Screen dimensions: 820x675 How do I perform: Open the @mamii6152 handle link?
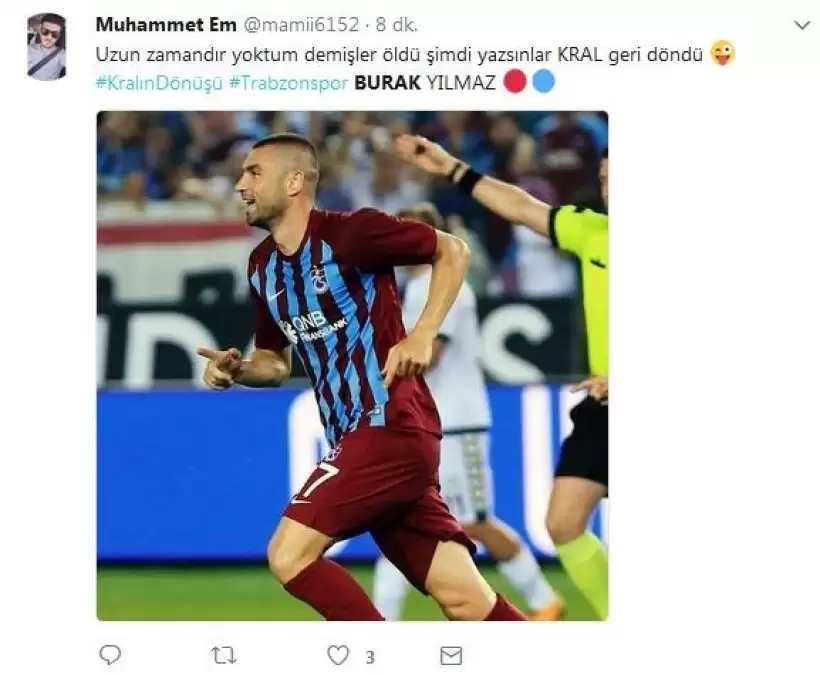tap(302, 25)
